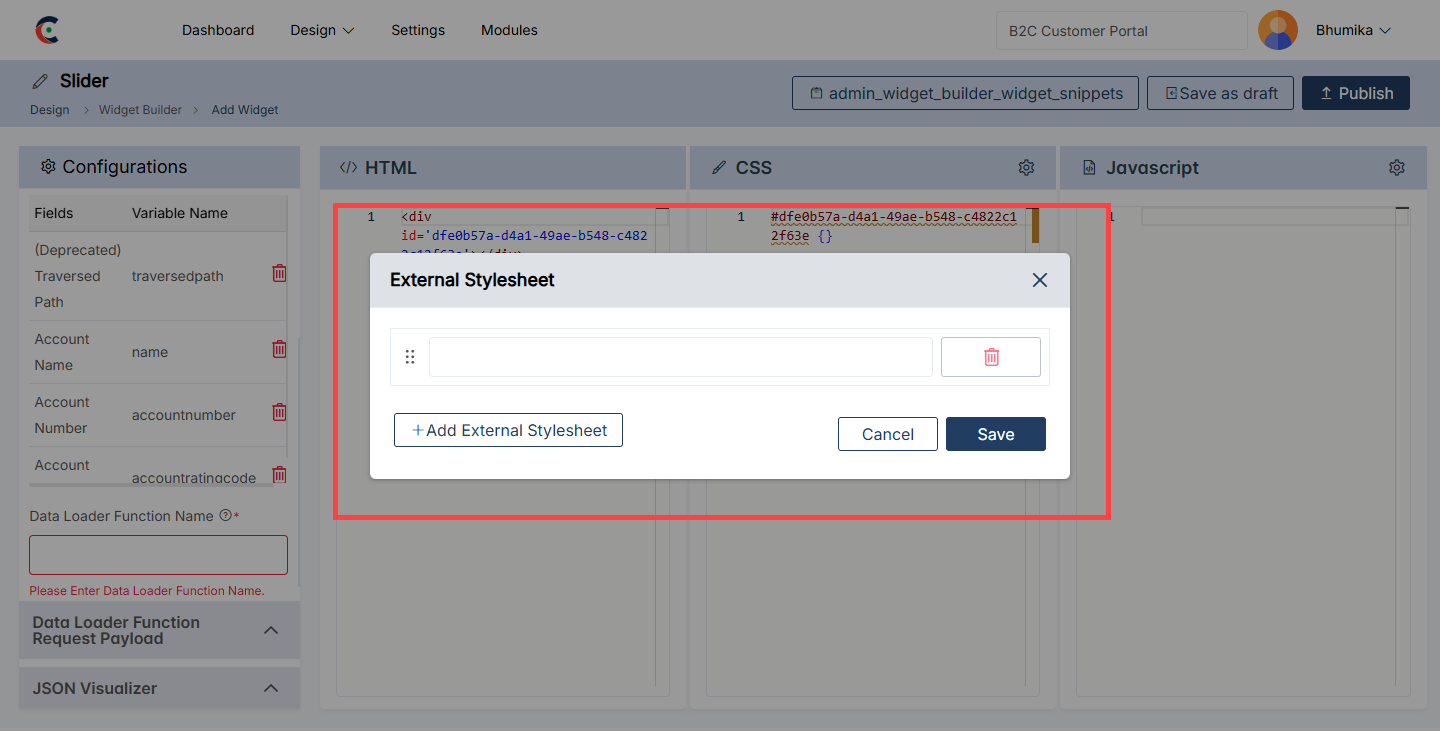This screenshot has width=1440, height=731.
Task: Open the Design dropdown menu
Action: click(322, 30)
